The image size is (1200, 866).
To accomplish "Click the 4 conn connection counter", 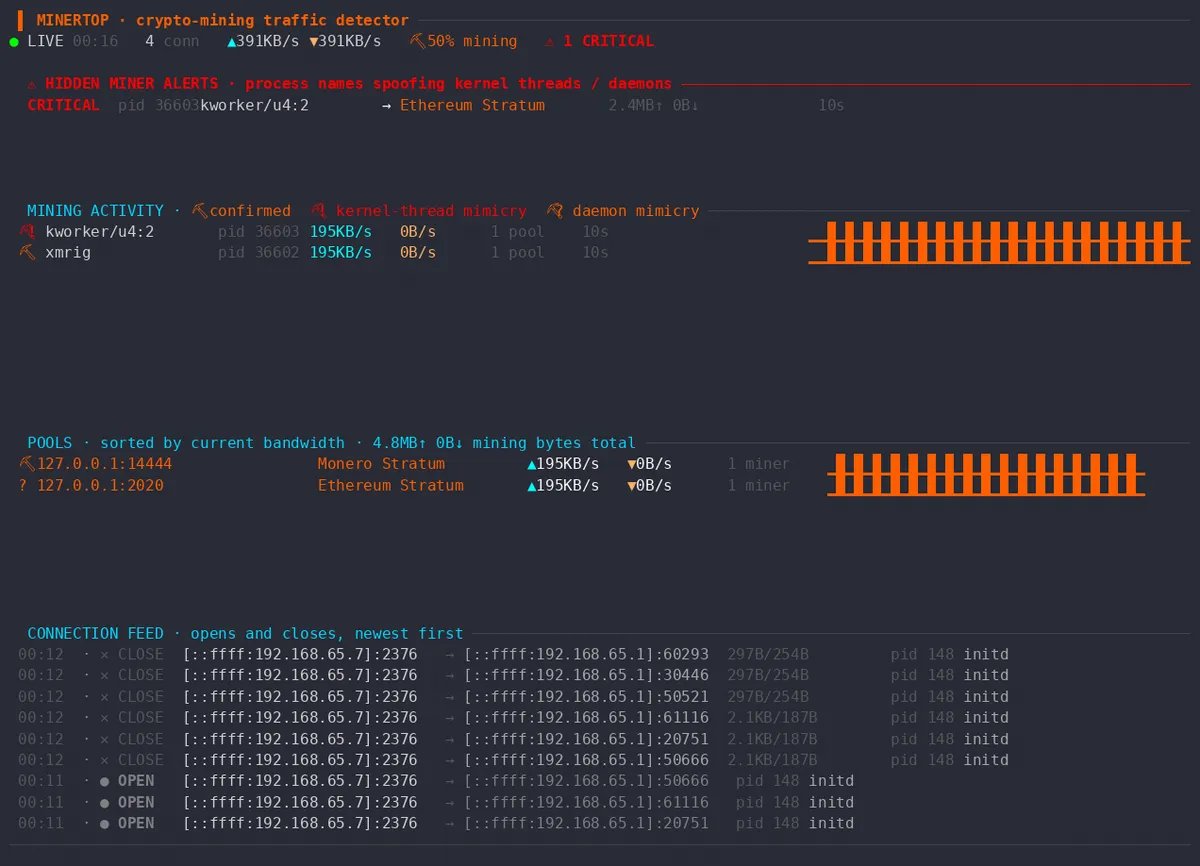I will click(x=172, y=41).
